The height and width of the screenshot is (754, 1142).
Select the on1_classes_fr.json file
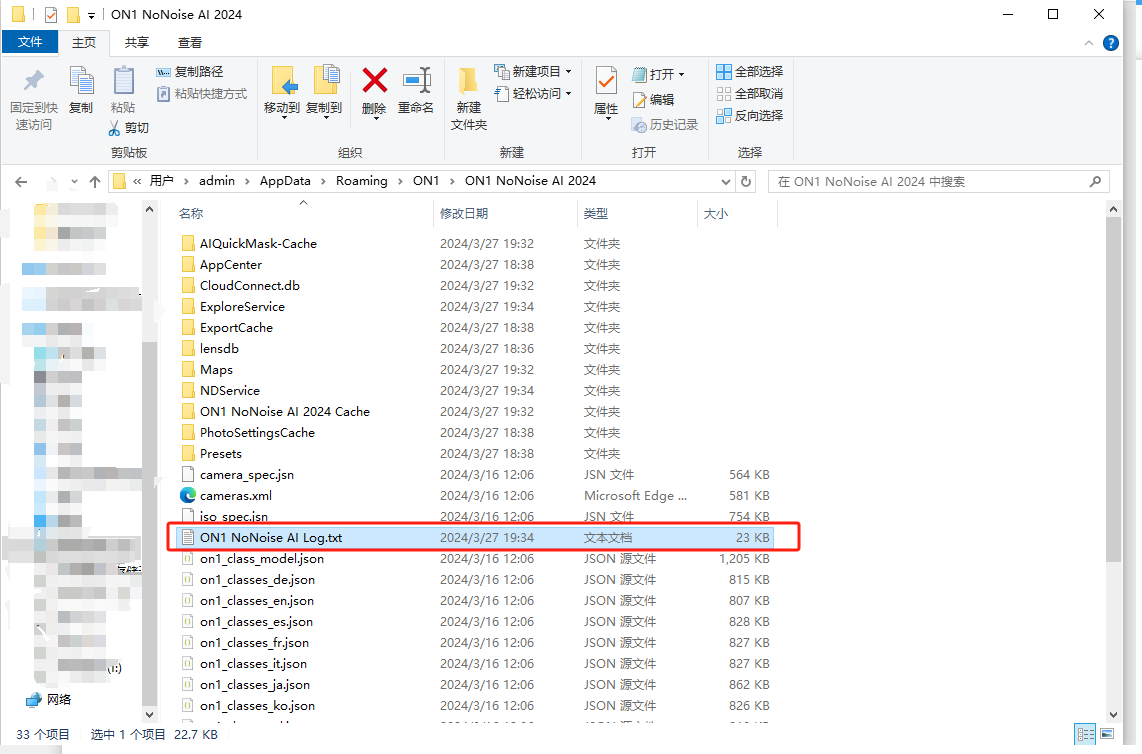click(254, 643)
